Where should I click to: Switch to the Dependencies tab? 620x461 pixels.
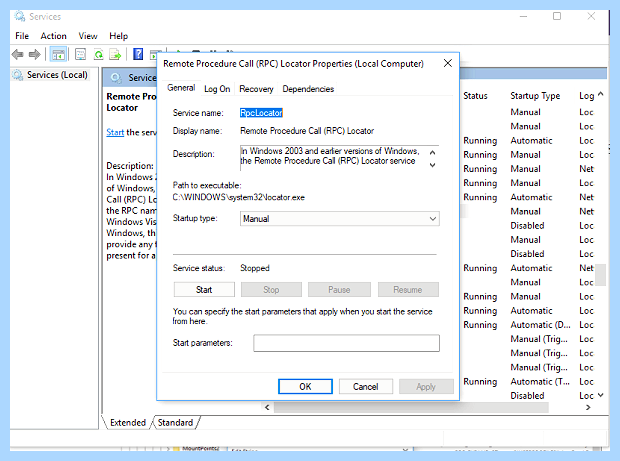(x=308, y=89)
